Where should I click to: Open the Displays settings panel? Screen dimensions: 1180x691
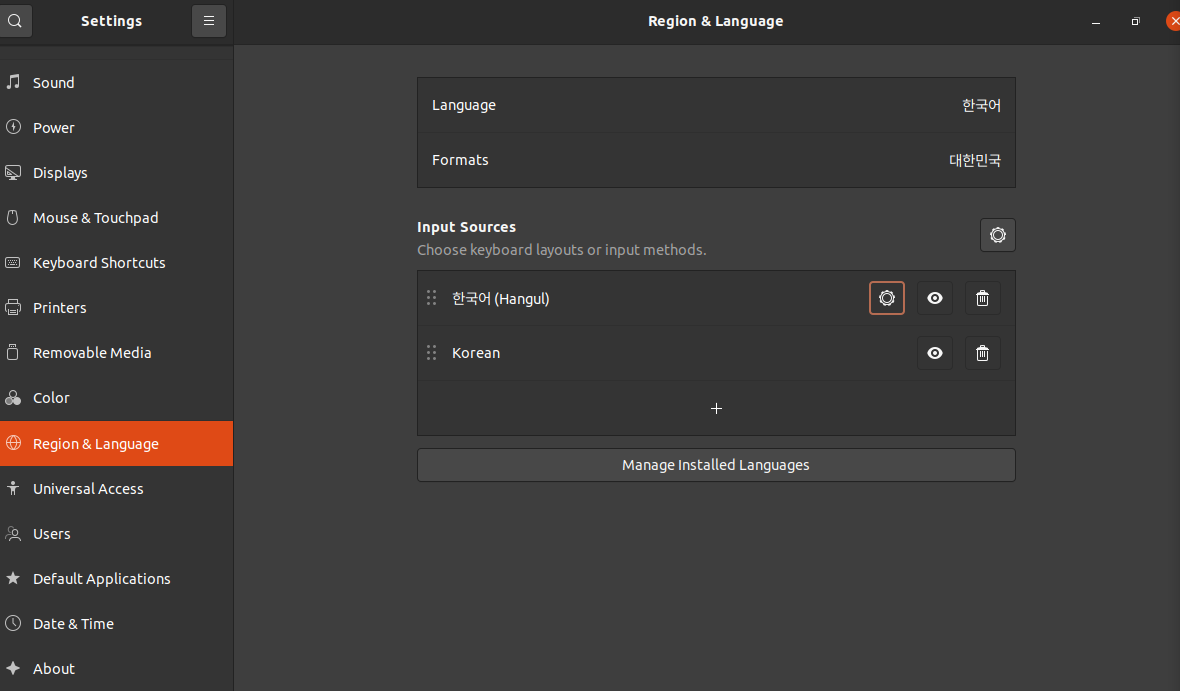click(60, 173)
